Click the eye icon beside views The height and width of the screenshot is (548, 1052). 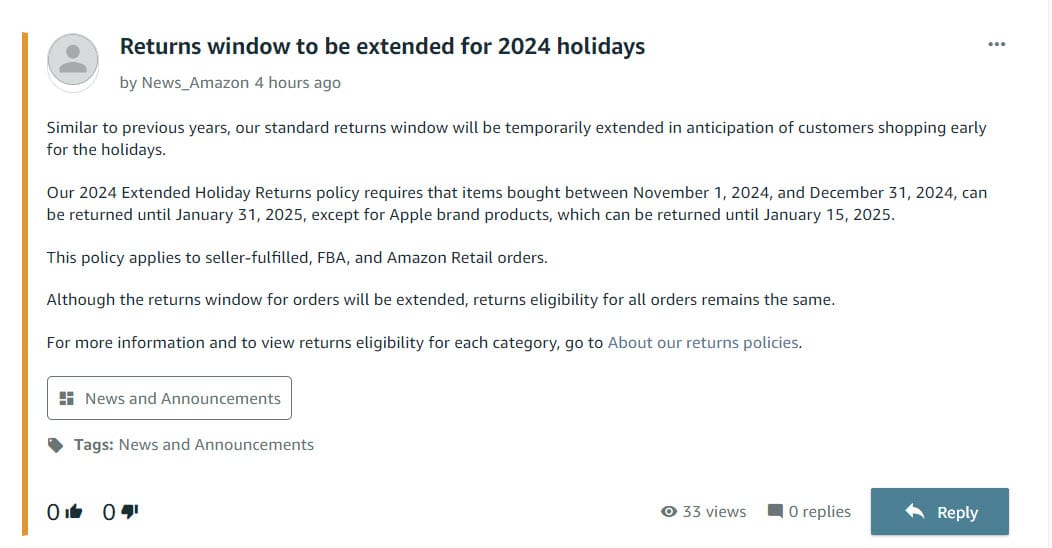(669, 512)
